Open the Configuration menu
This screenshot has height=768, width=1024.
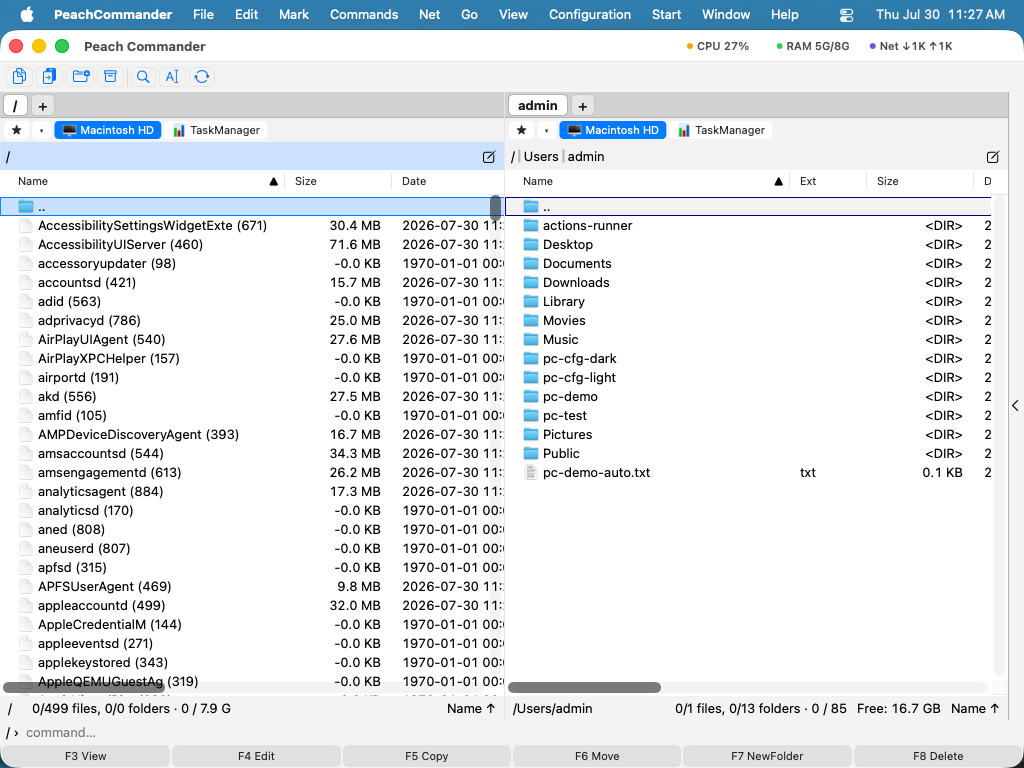pos(590,14)
